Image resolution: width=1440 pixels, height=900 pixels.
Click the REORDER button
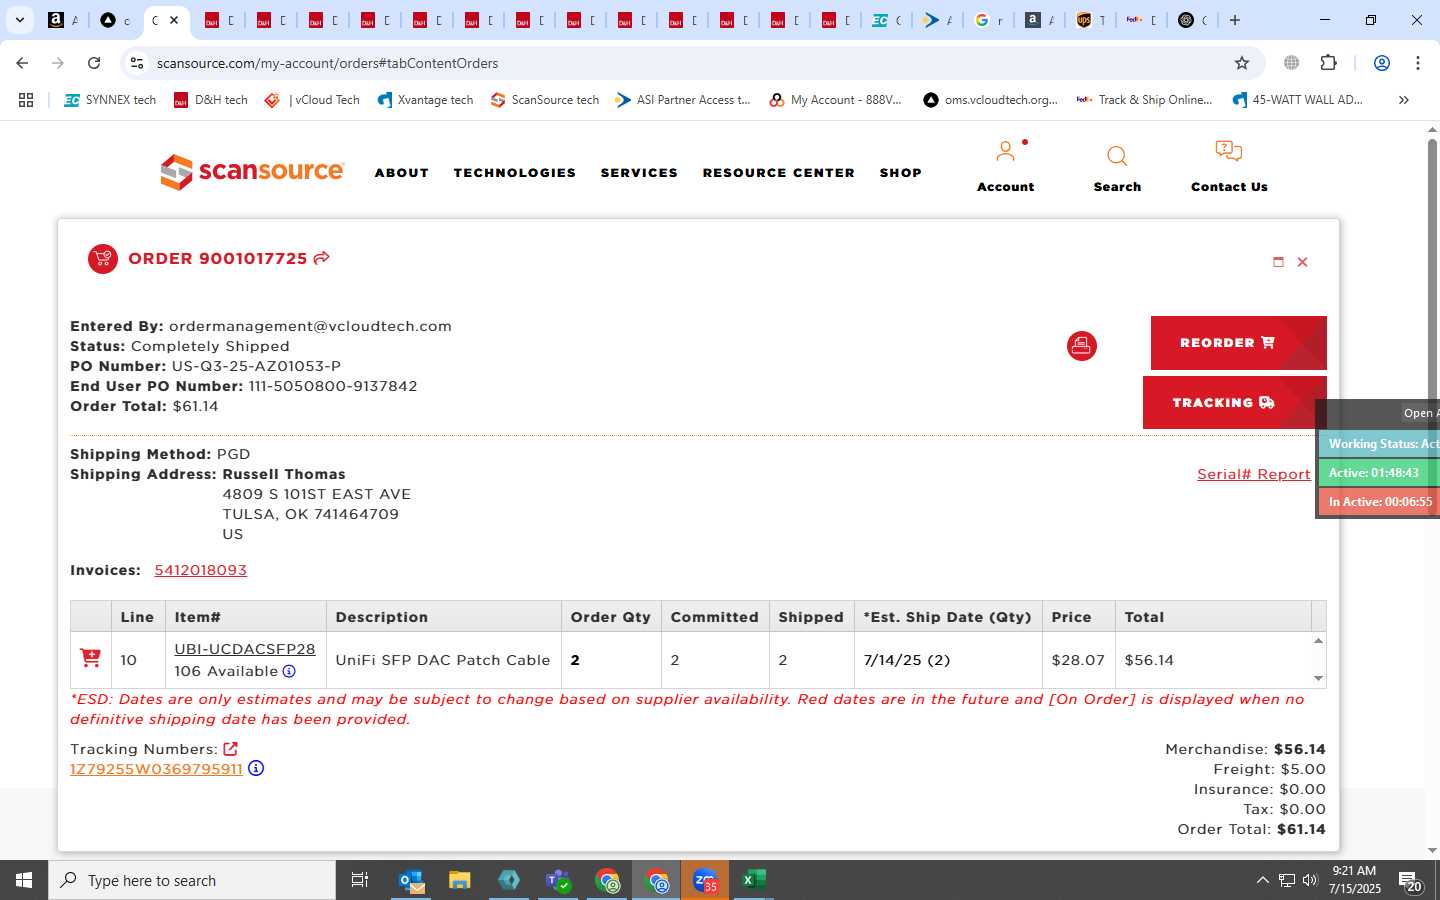pos(1238,343)
